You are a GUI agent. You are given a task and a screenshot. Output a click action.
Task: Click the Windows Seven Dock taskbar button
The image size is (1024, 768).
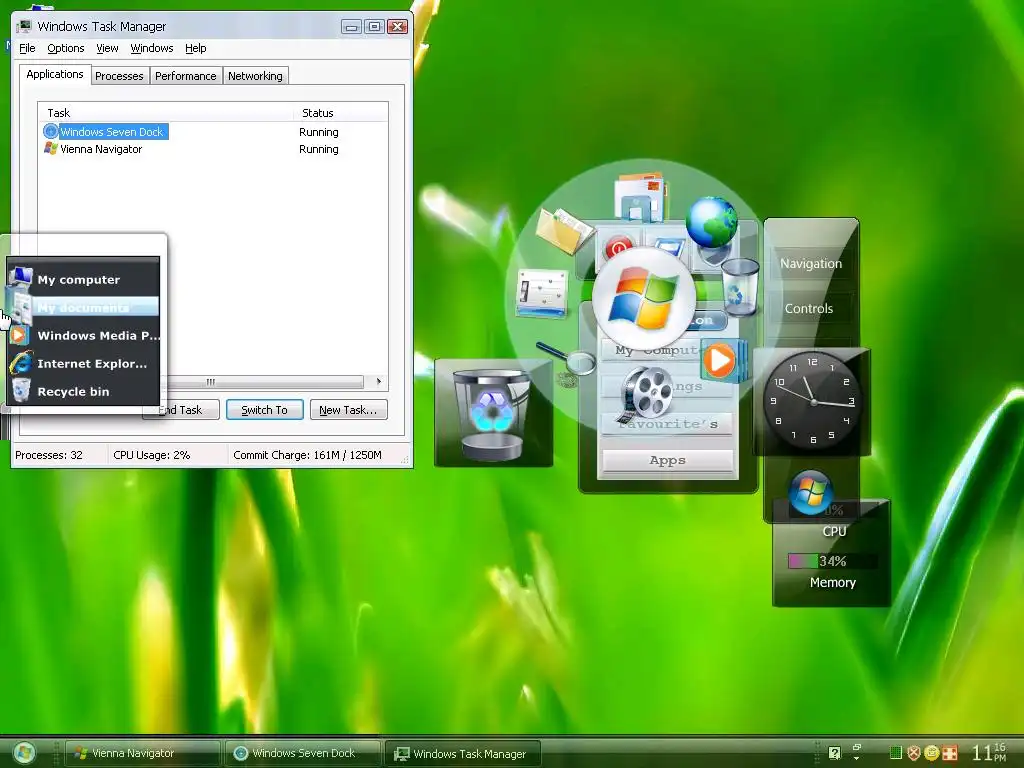[x=303, y=753]
